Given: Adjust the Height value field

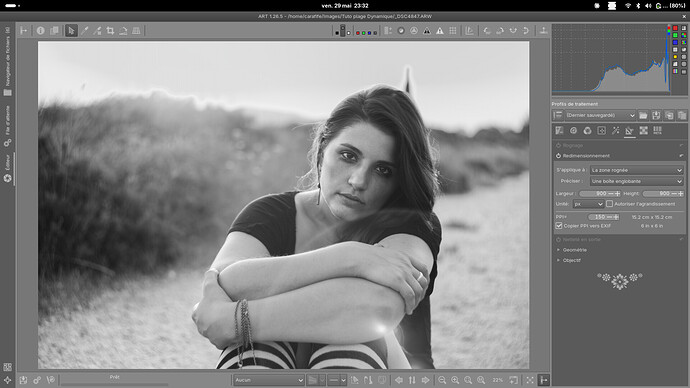Looking at the screenshot, I should 663,194.
